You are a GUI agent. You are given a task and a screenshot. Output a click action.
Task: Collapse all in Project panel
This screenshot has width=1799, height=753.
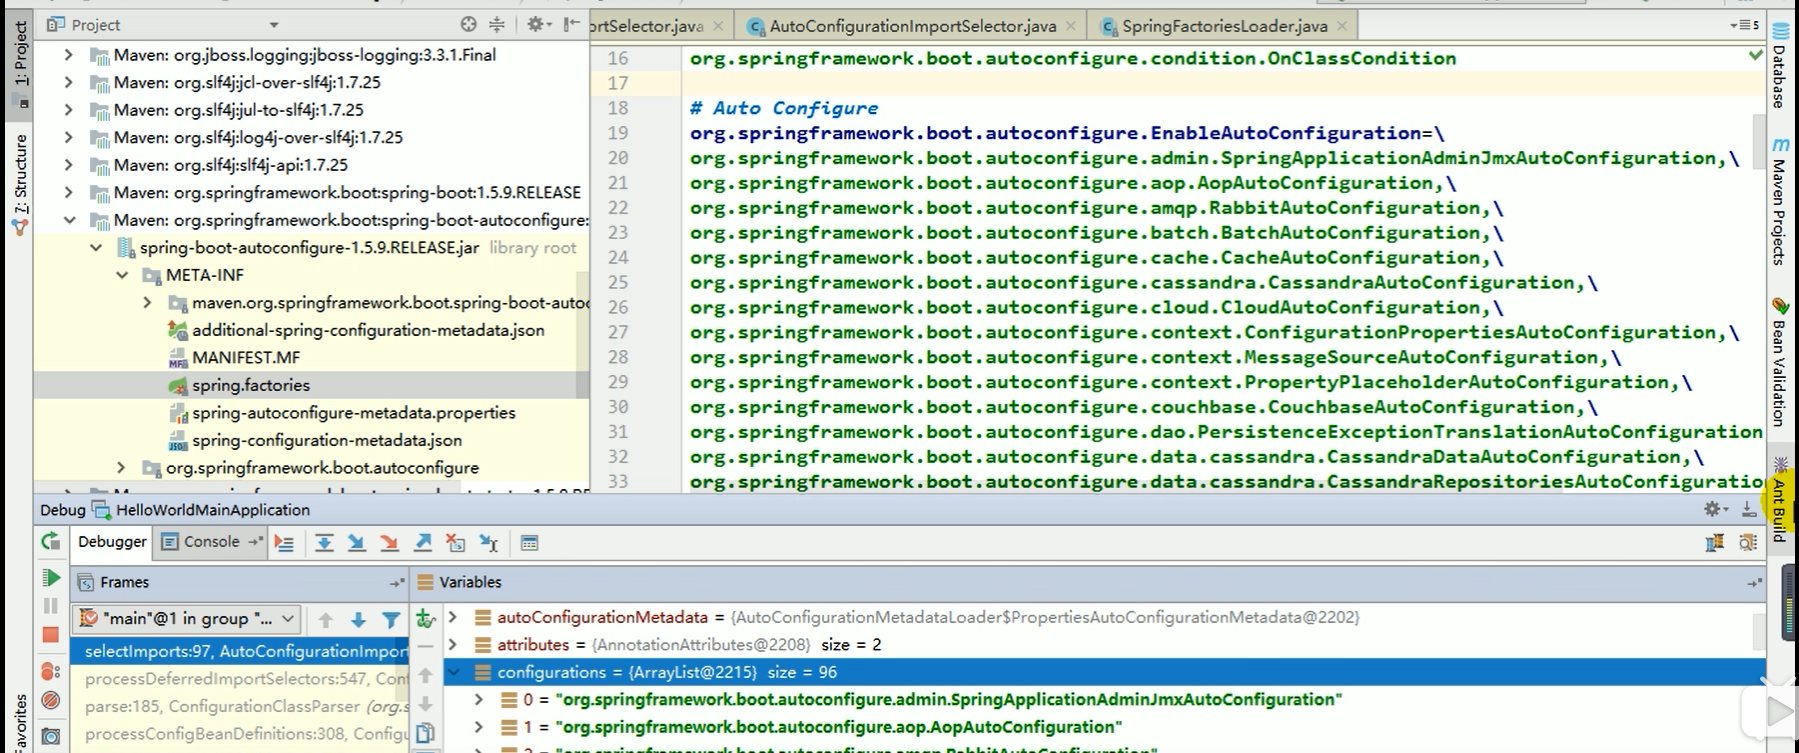tap(497, 24)
